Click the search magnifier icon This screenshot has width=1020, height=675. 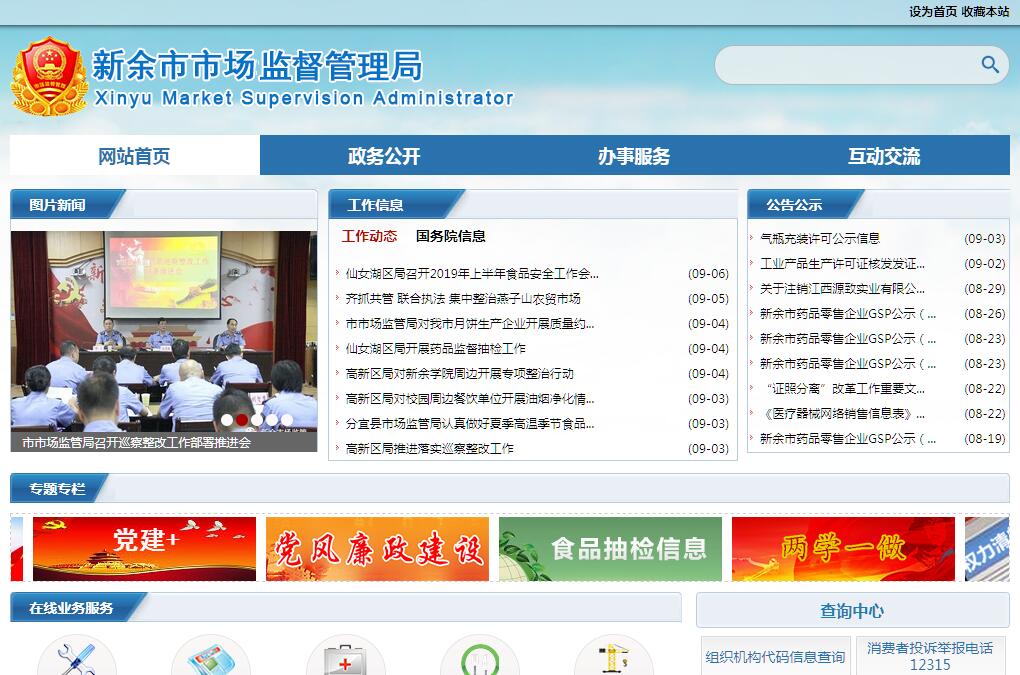point(990,65)
